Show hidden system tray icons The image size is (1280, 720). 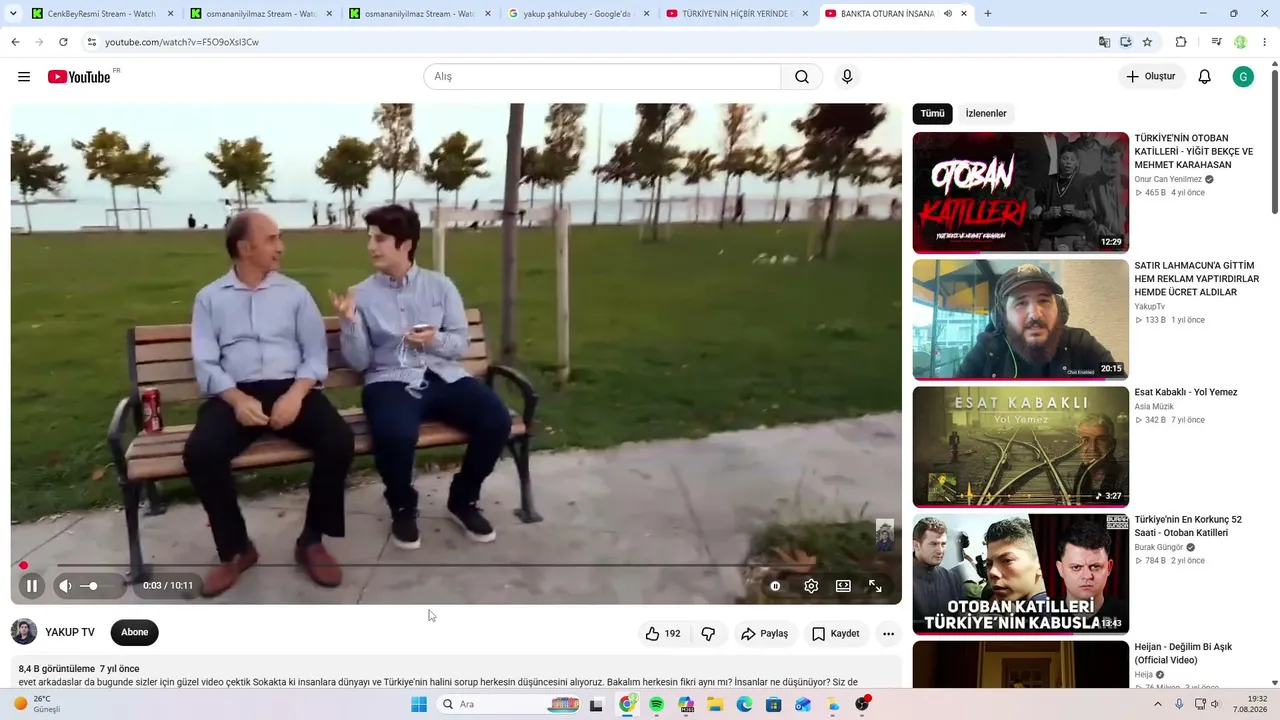point(1158,704)
